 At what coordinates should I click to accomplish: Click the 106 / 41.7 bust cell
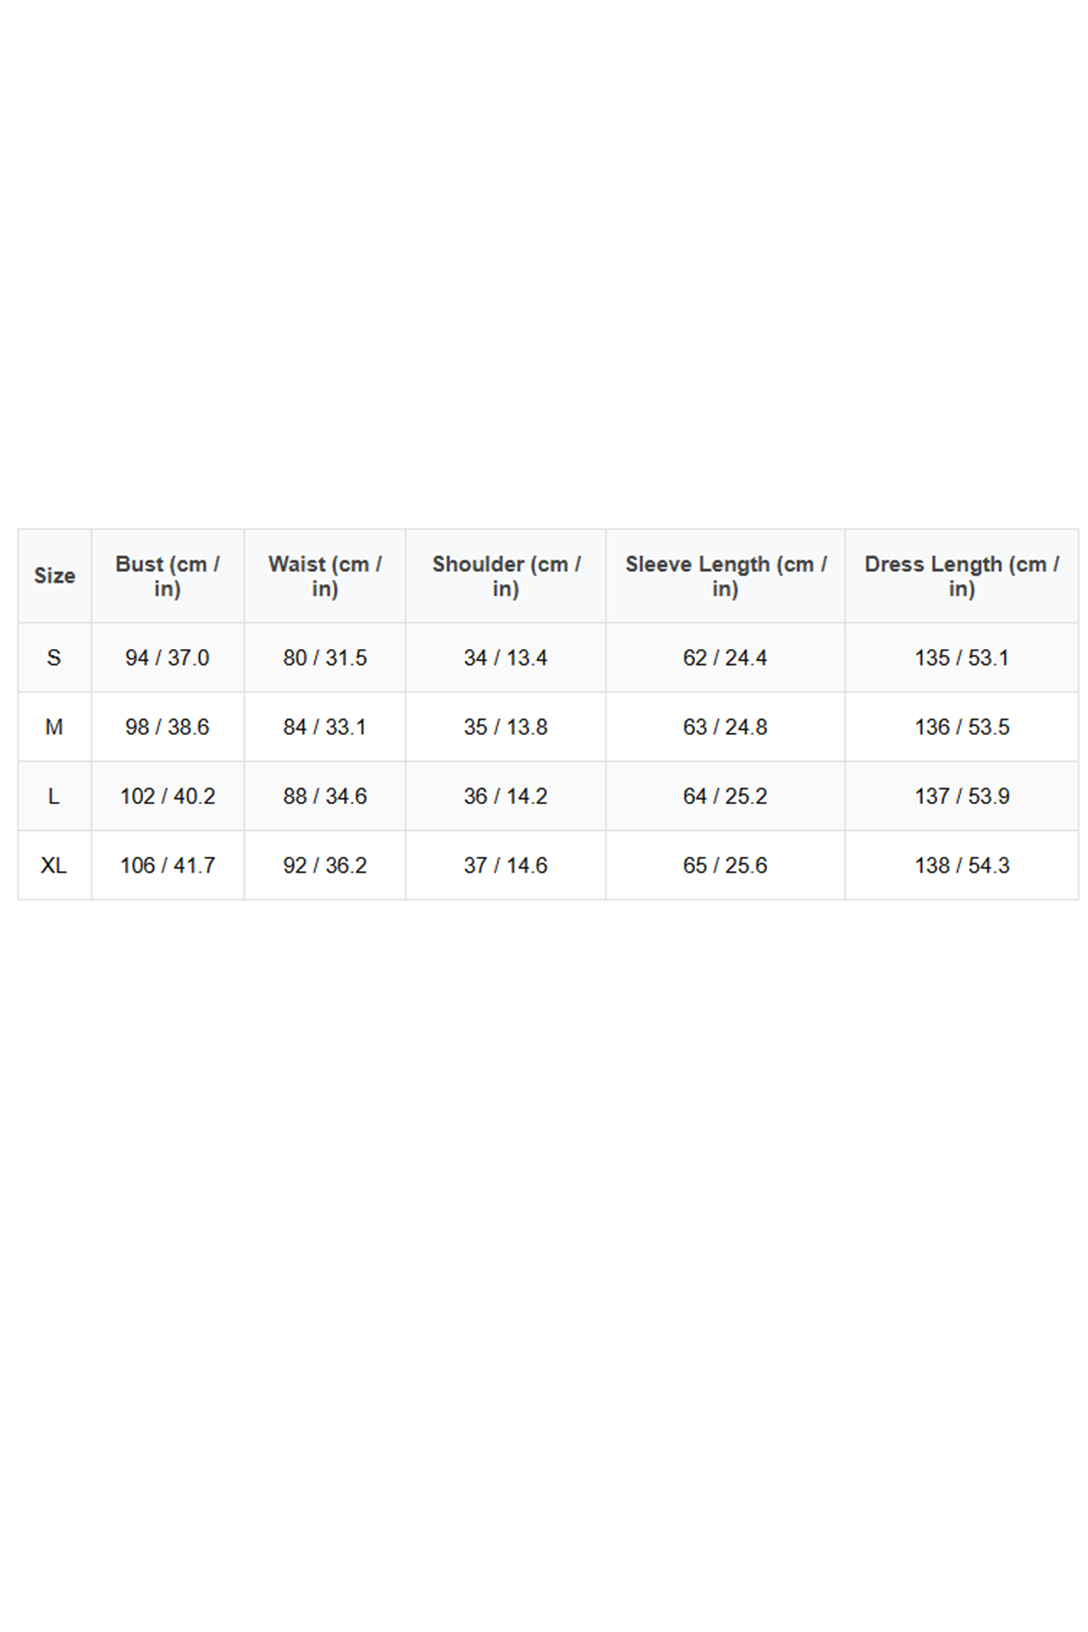point(167,865)
